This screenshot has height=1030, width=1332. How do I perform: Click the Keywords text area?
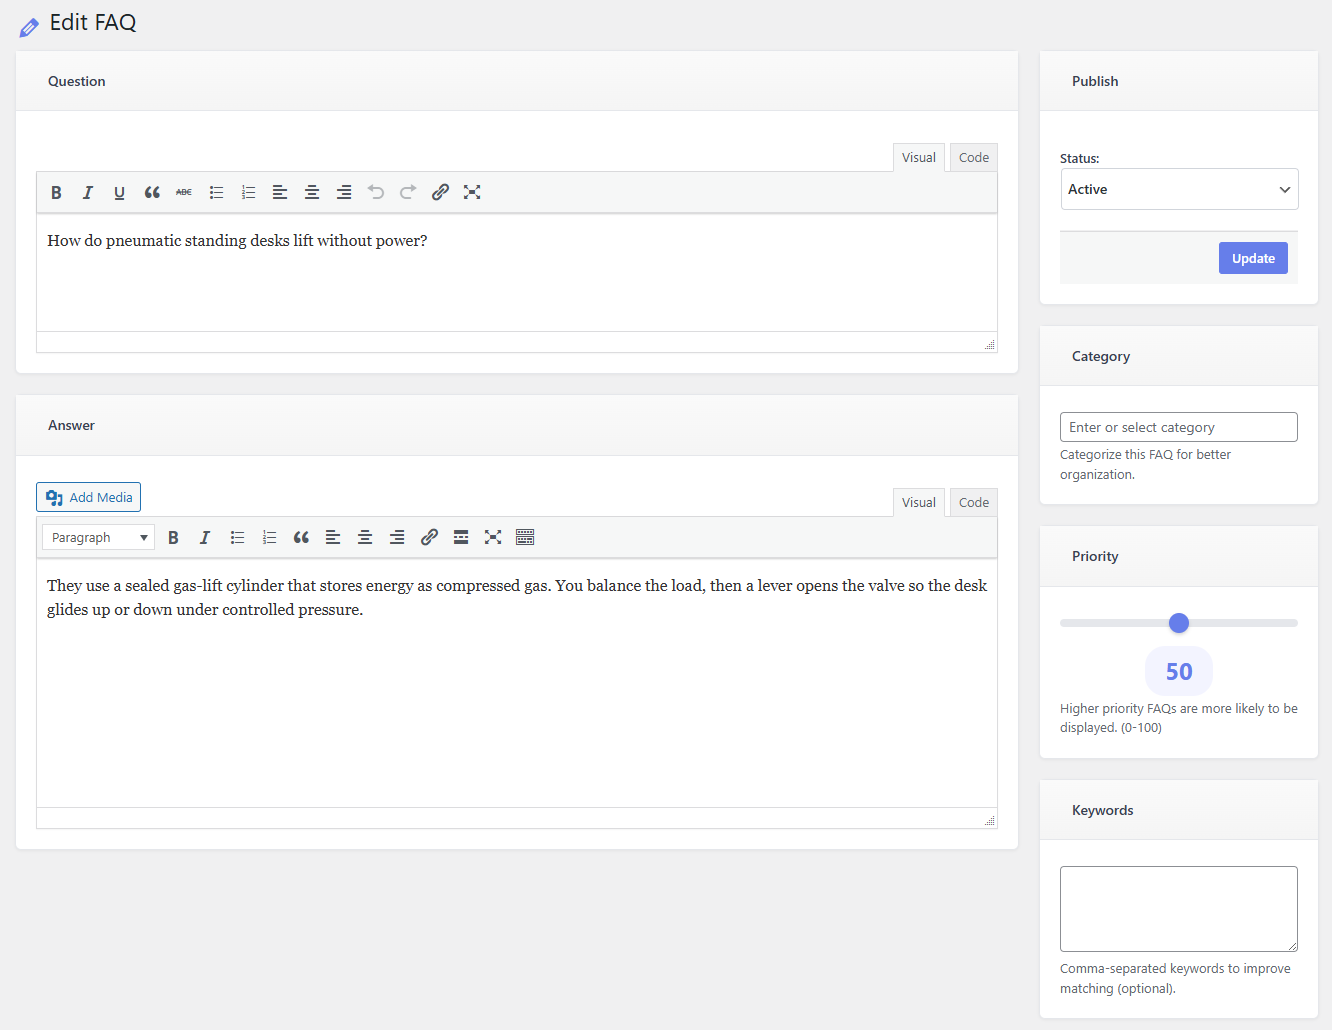tap(1179, 908)
